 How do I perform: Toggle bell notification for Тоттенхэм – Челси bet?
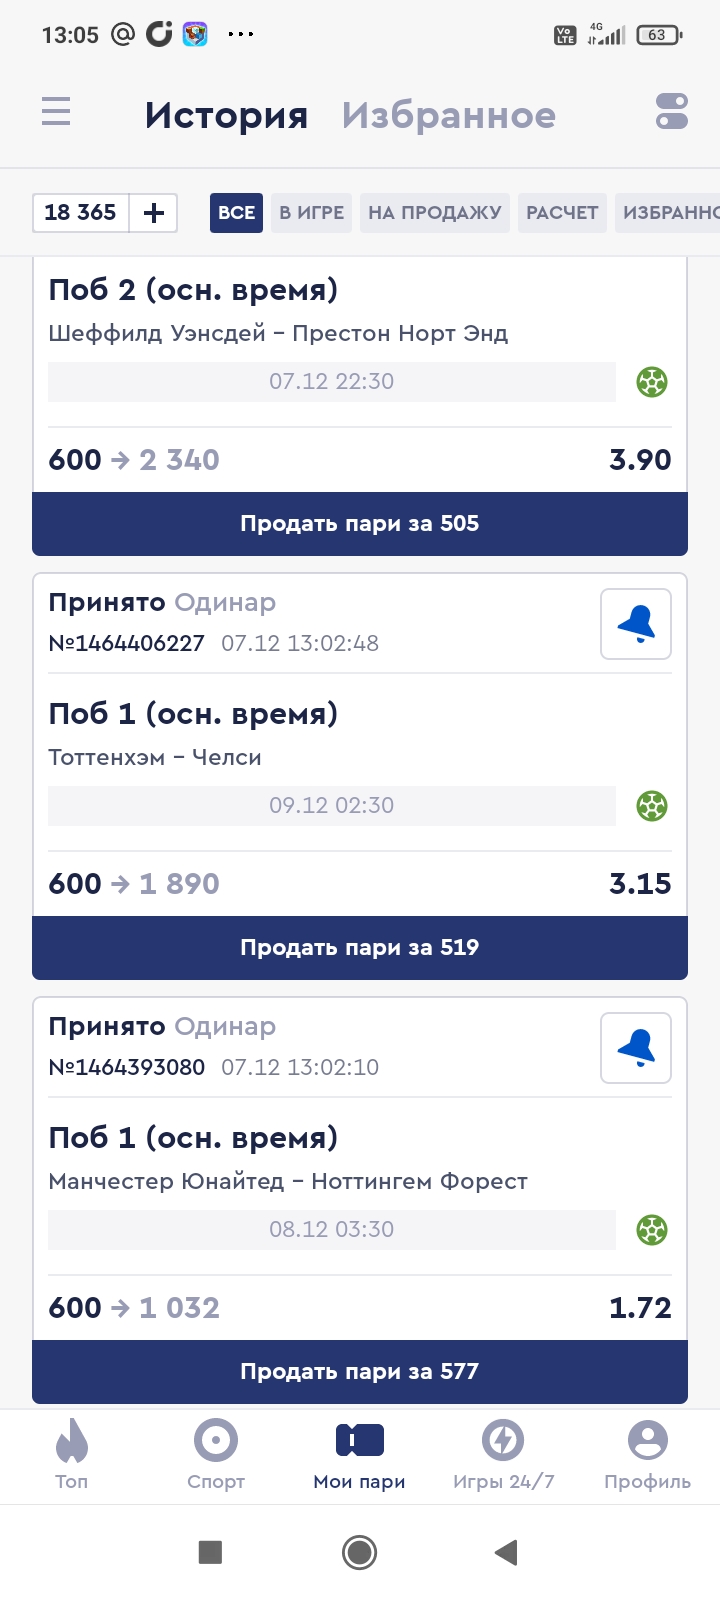point(635,624)
